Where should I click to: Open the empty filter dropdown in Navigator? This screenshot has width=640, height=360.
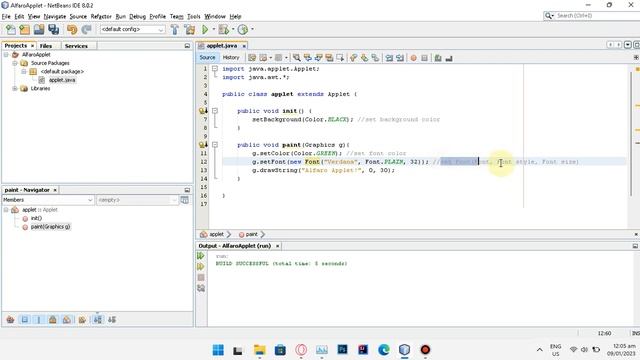(137, 200)
